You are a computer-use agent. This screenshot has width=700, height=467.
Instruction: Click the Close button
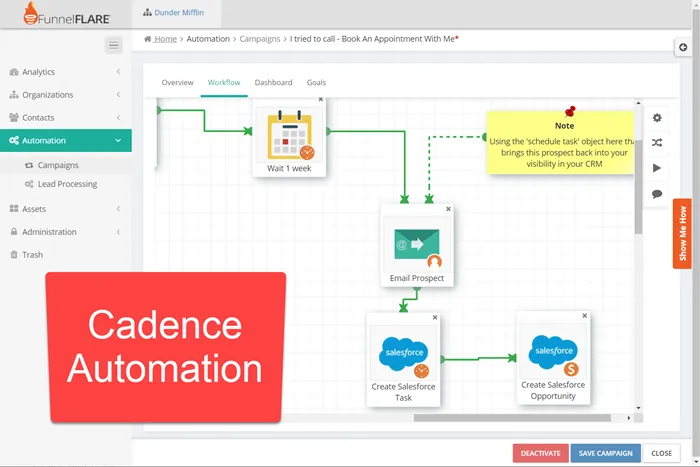pos(661,453)
